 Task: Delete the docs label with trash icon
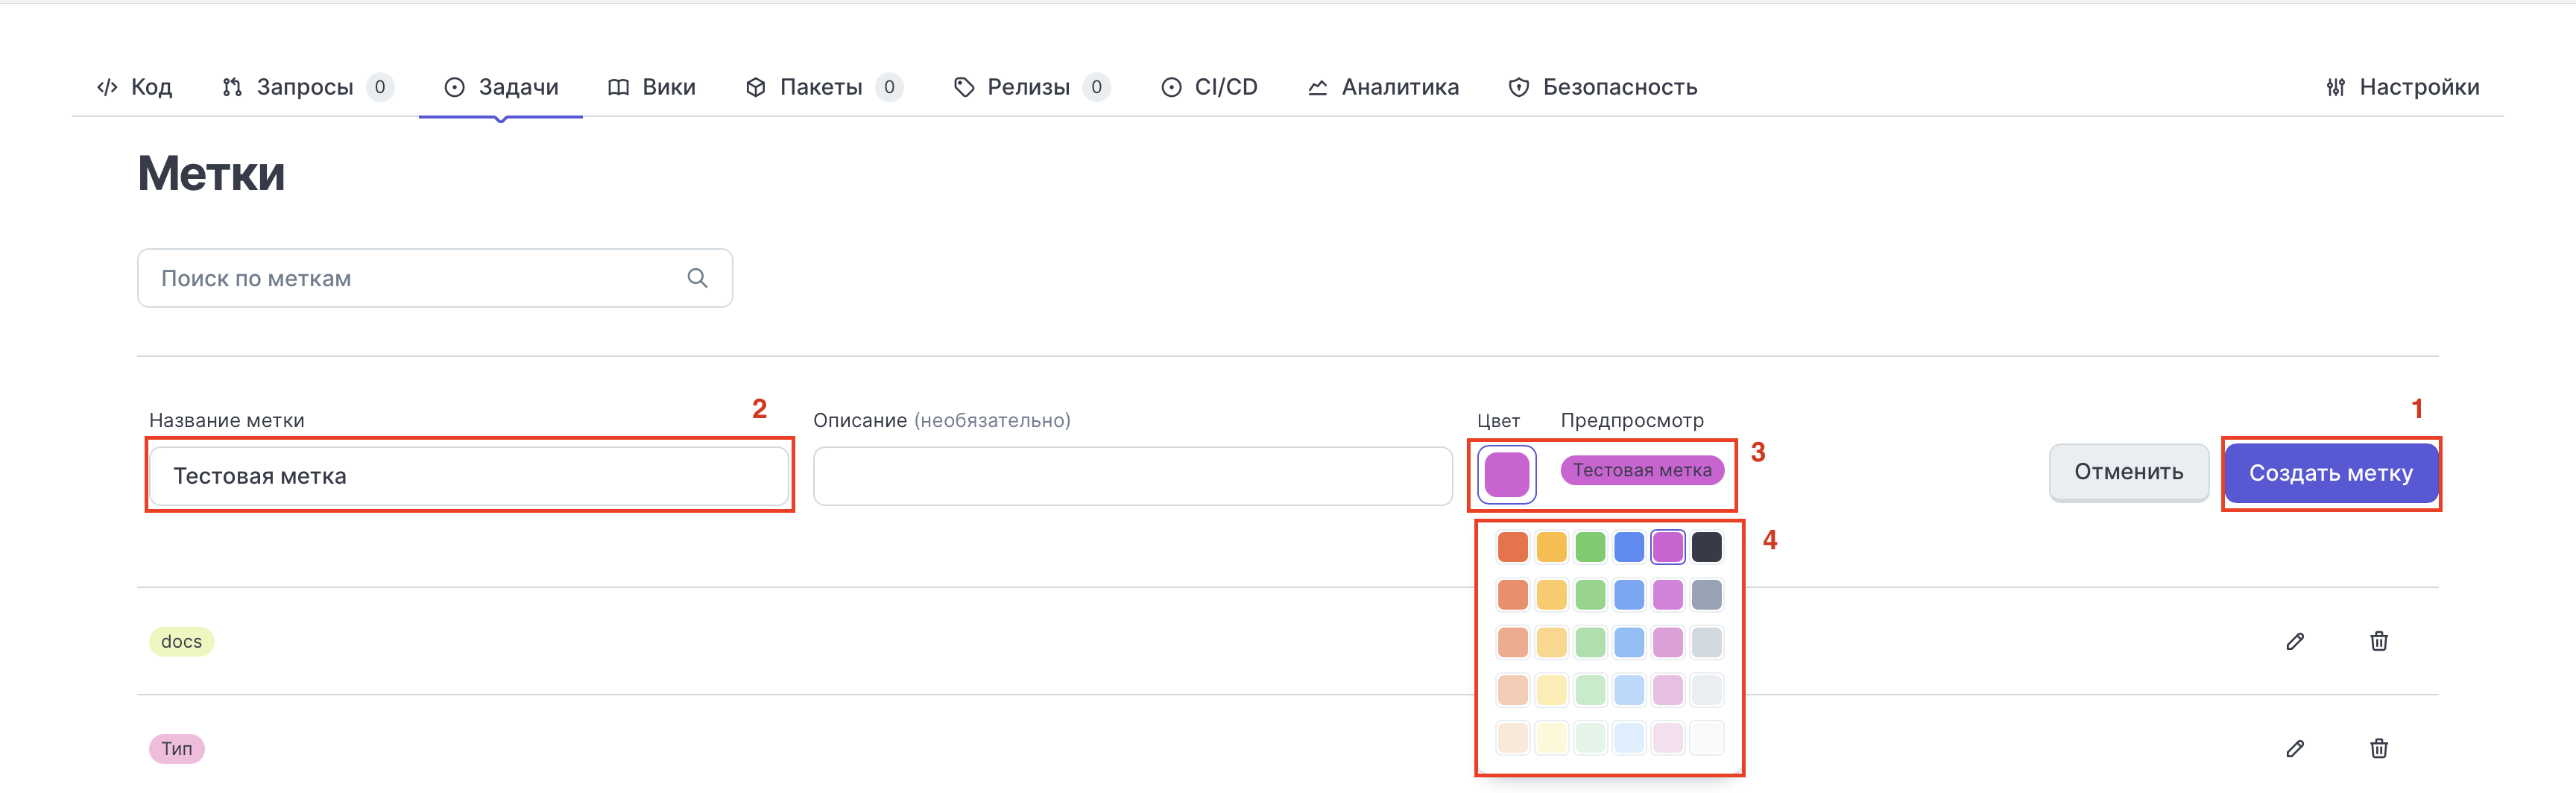point(2379,641)
